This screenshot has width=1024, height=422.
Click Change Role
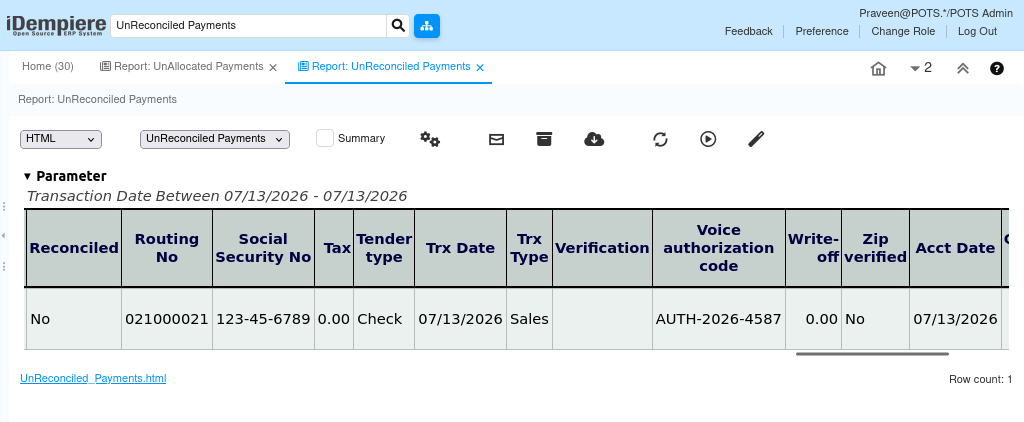click(903, 31)
